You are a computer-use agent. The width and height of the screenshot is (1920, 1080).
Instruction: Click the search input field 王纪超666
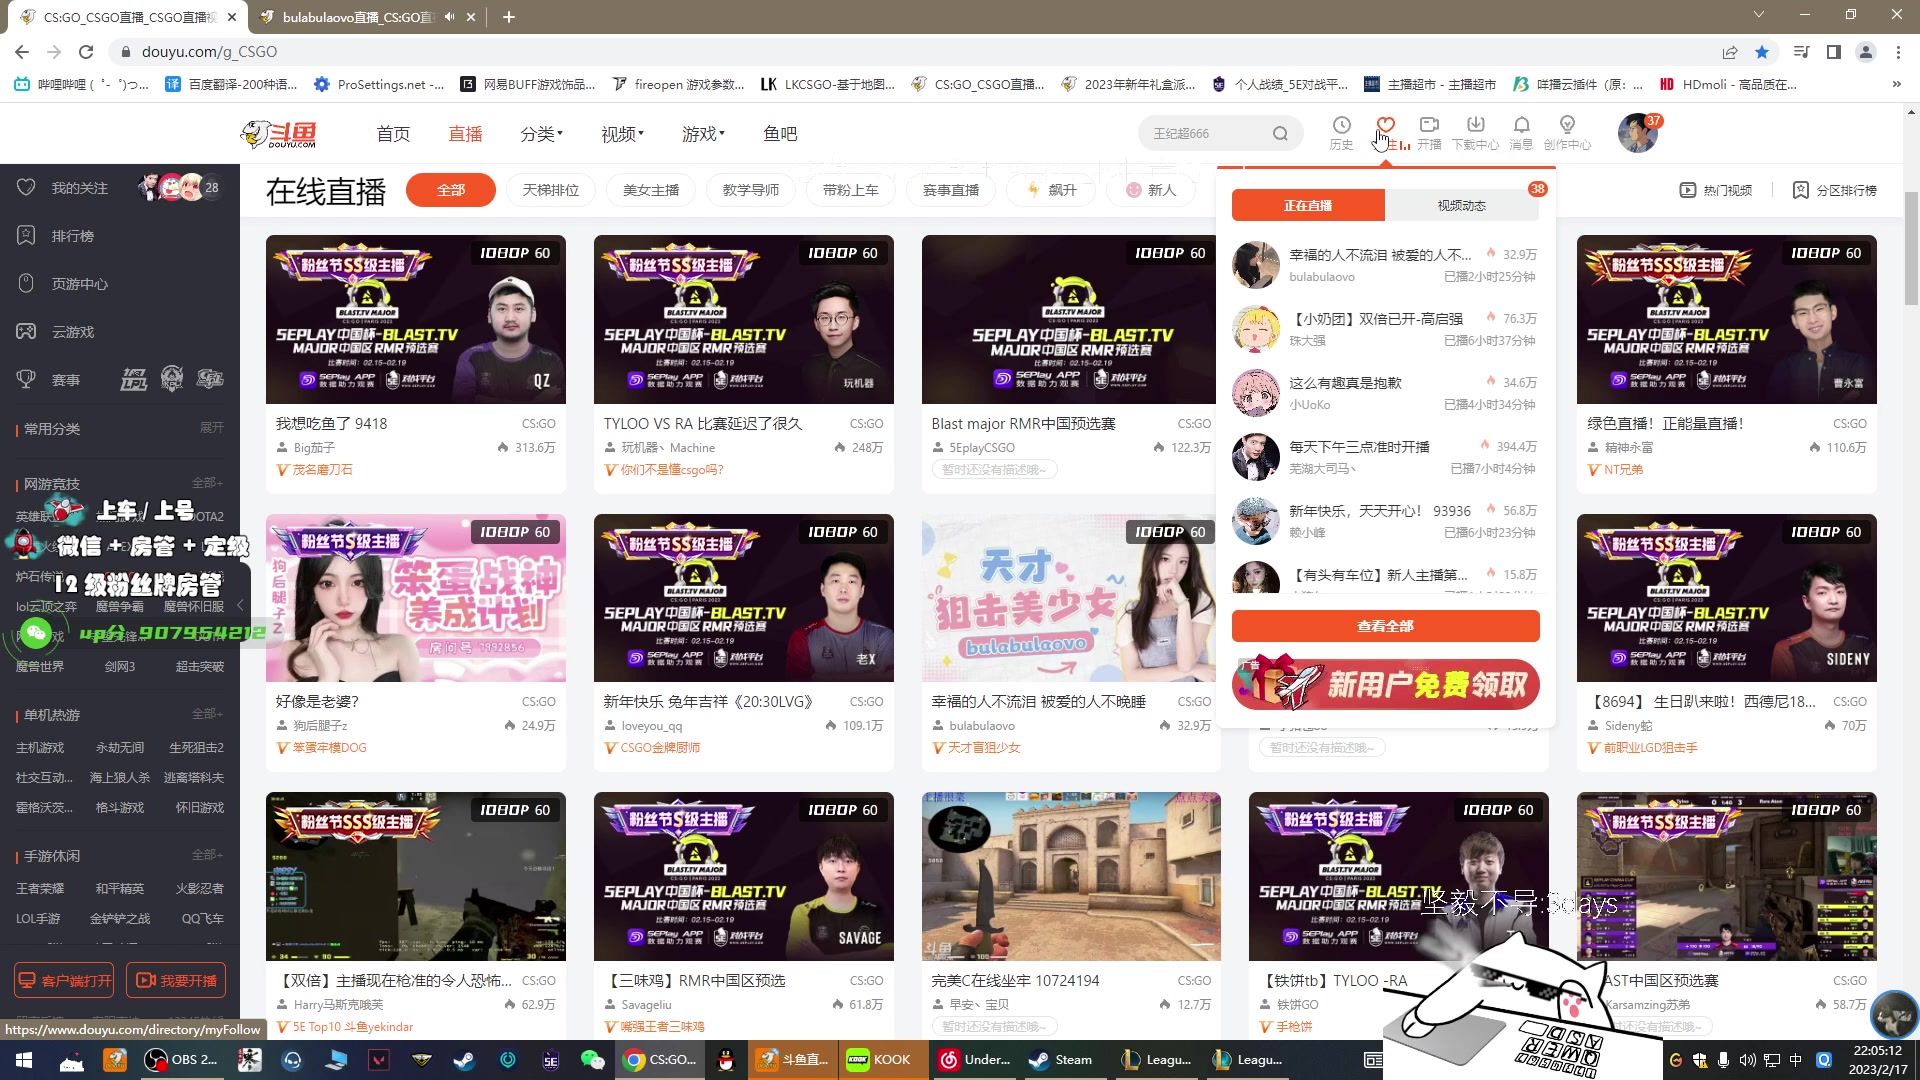1205,133
